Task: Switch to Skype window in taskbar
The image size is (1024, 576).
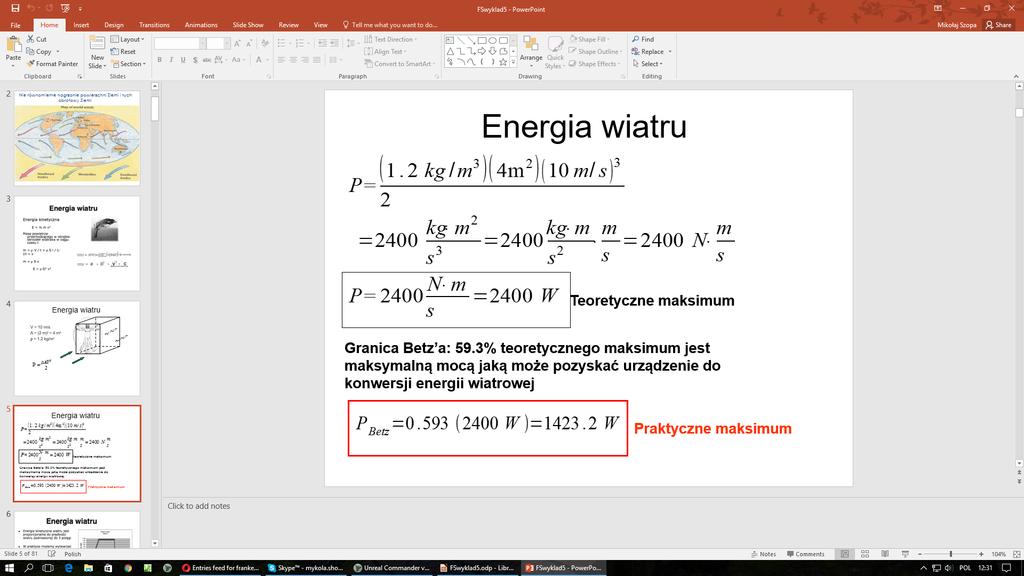Action: (306, 568)
